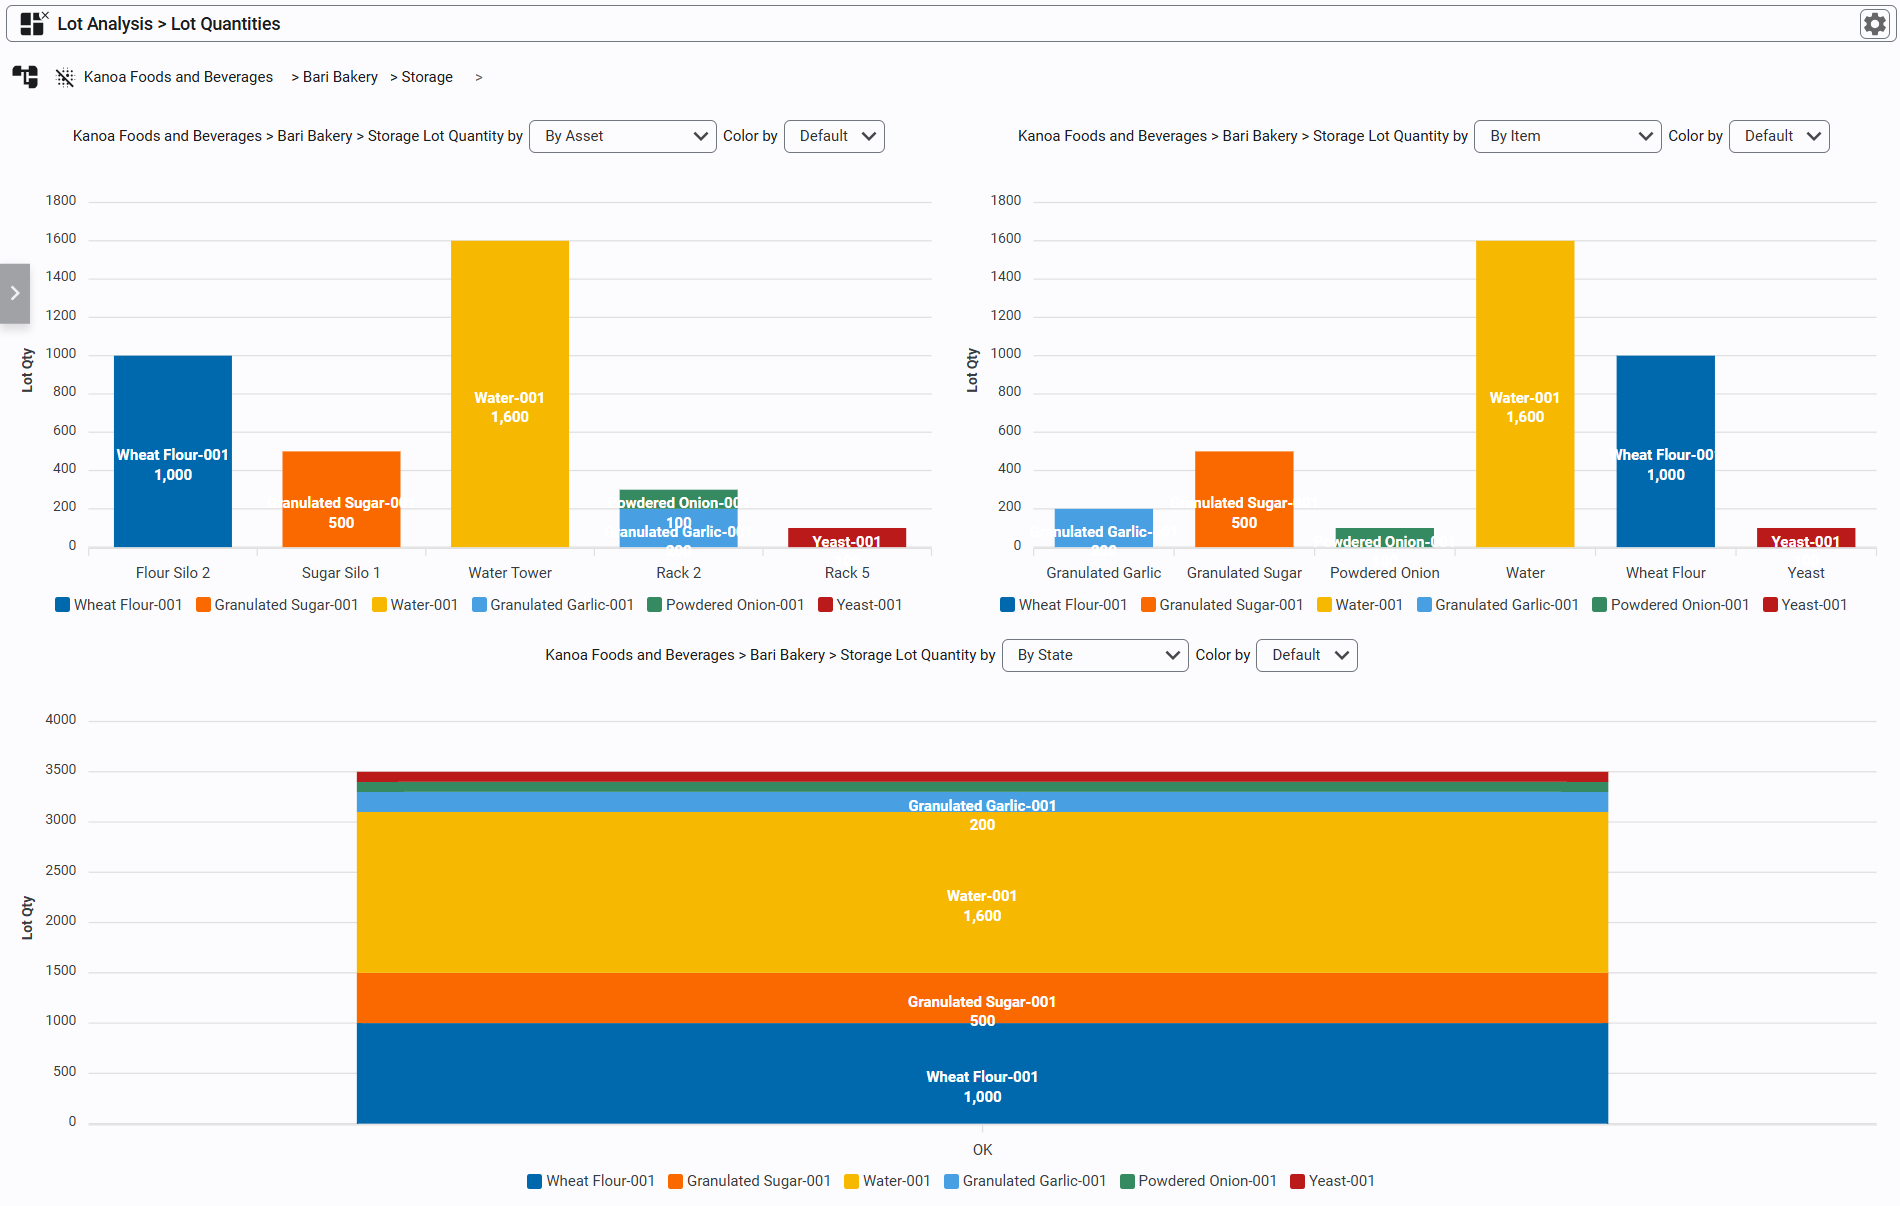Open the settings gear icon
The image size is (1900, 1206).
(1874, 24)
